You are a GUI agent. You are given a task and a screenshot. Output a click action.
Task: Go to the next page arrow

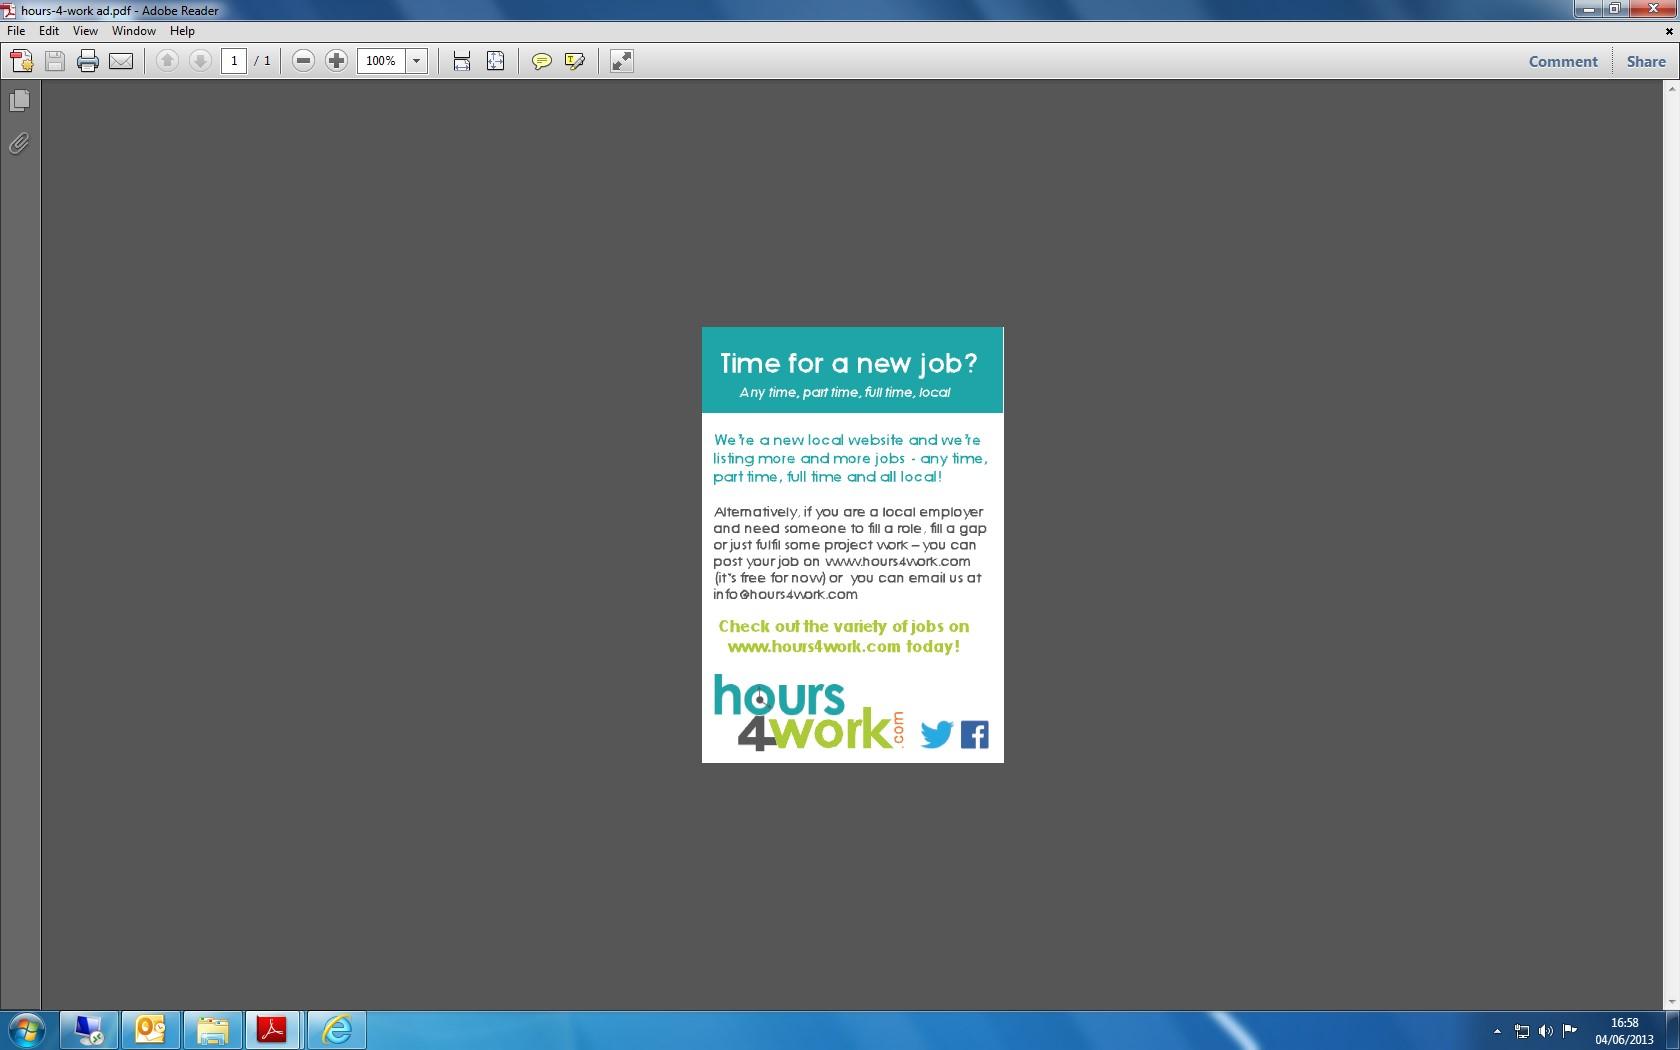200,61
